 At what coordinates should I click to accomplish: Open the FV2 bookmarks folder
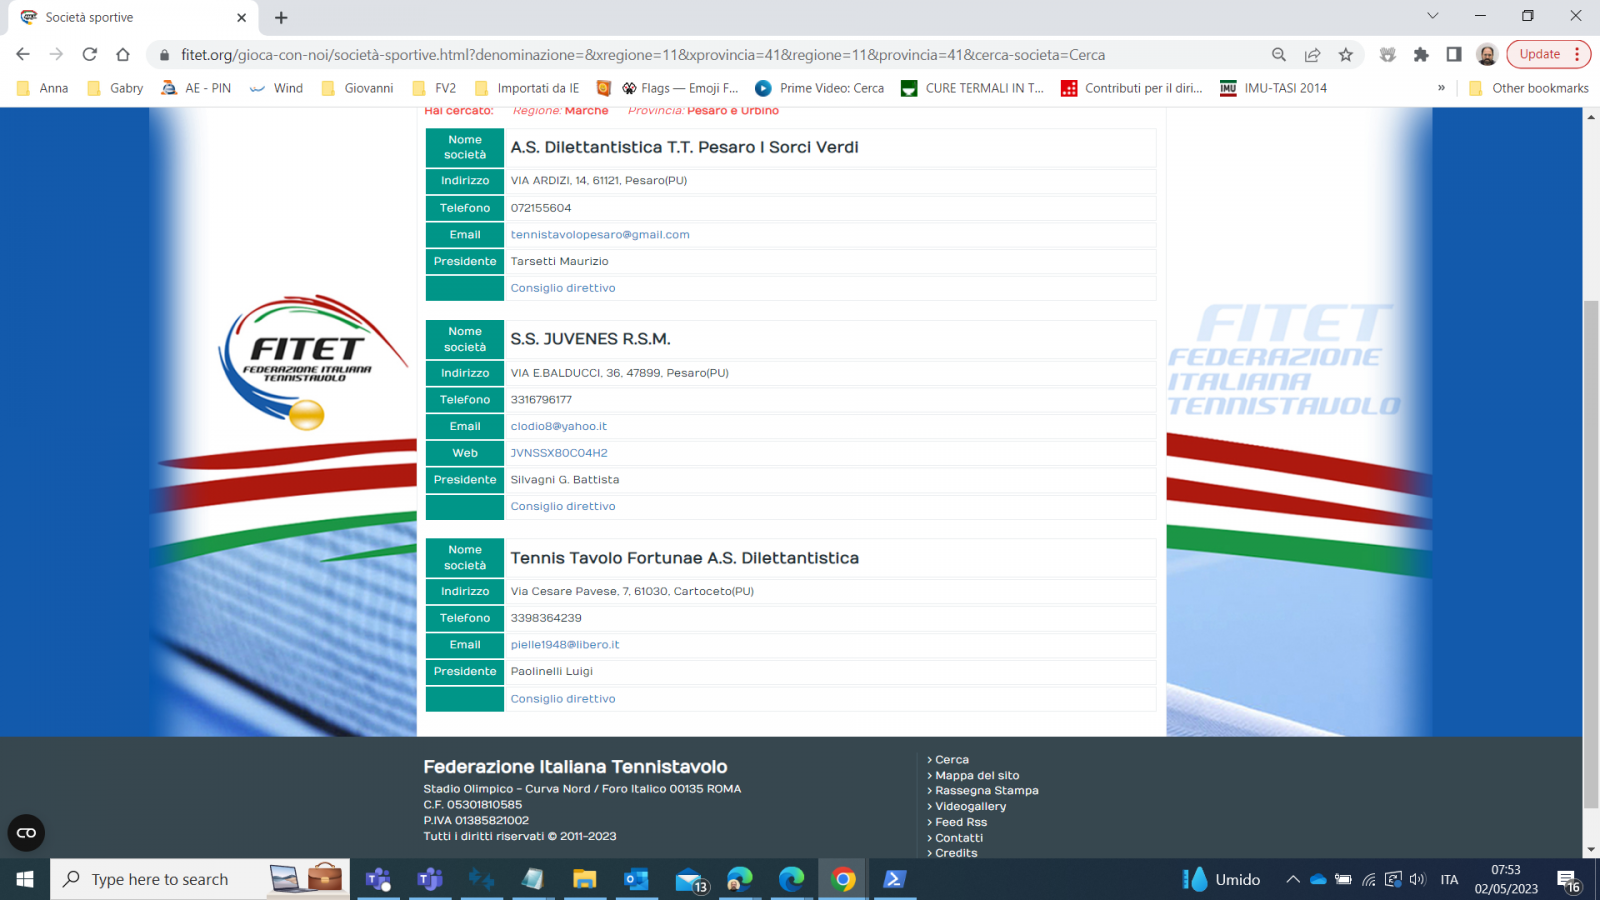[x=434, y=88]
